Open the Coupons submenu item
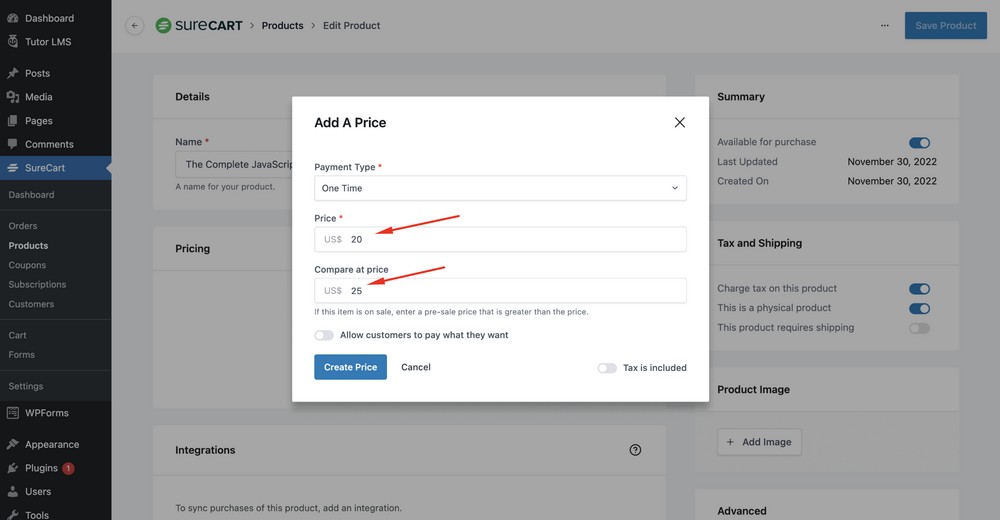The height and width of the screenshot is (520, 1000). [27, 265]
